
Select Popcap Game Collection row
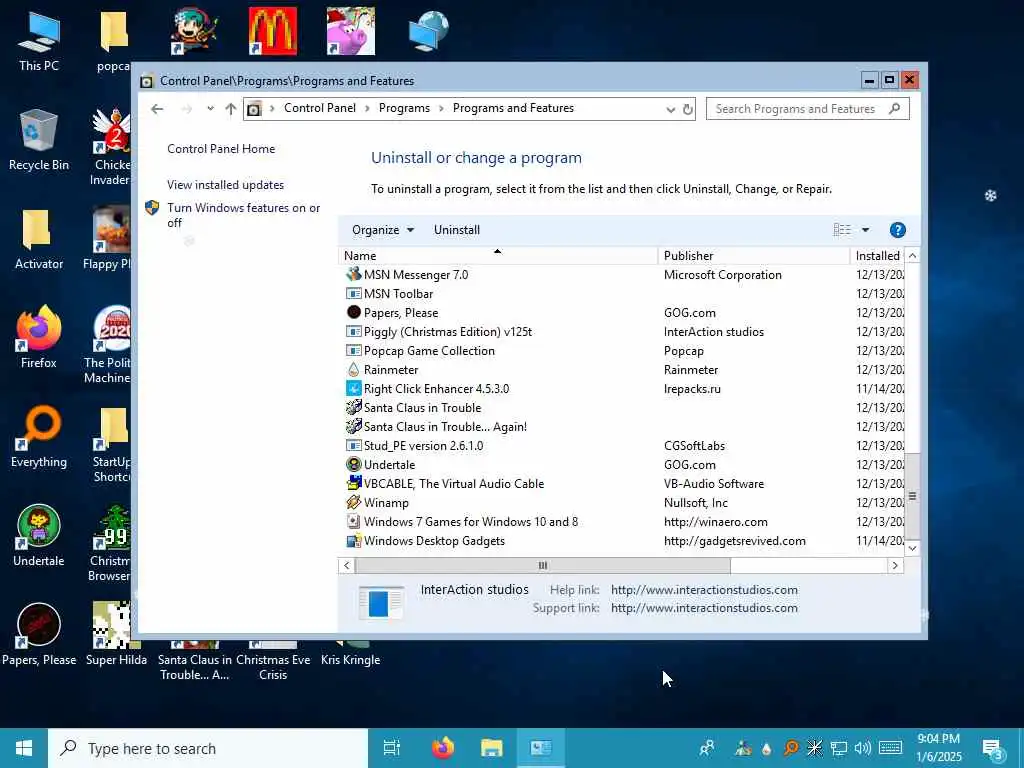[621, 351]
